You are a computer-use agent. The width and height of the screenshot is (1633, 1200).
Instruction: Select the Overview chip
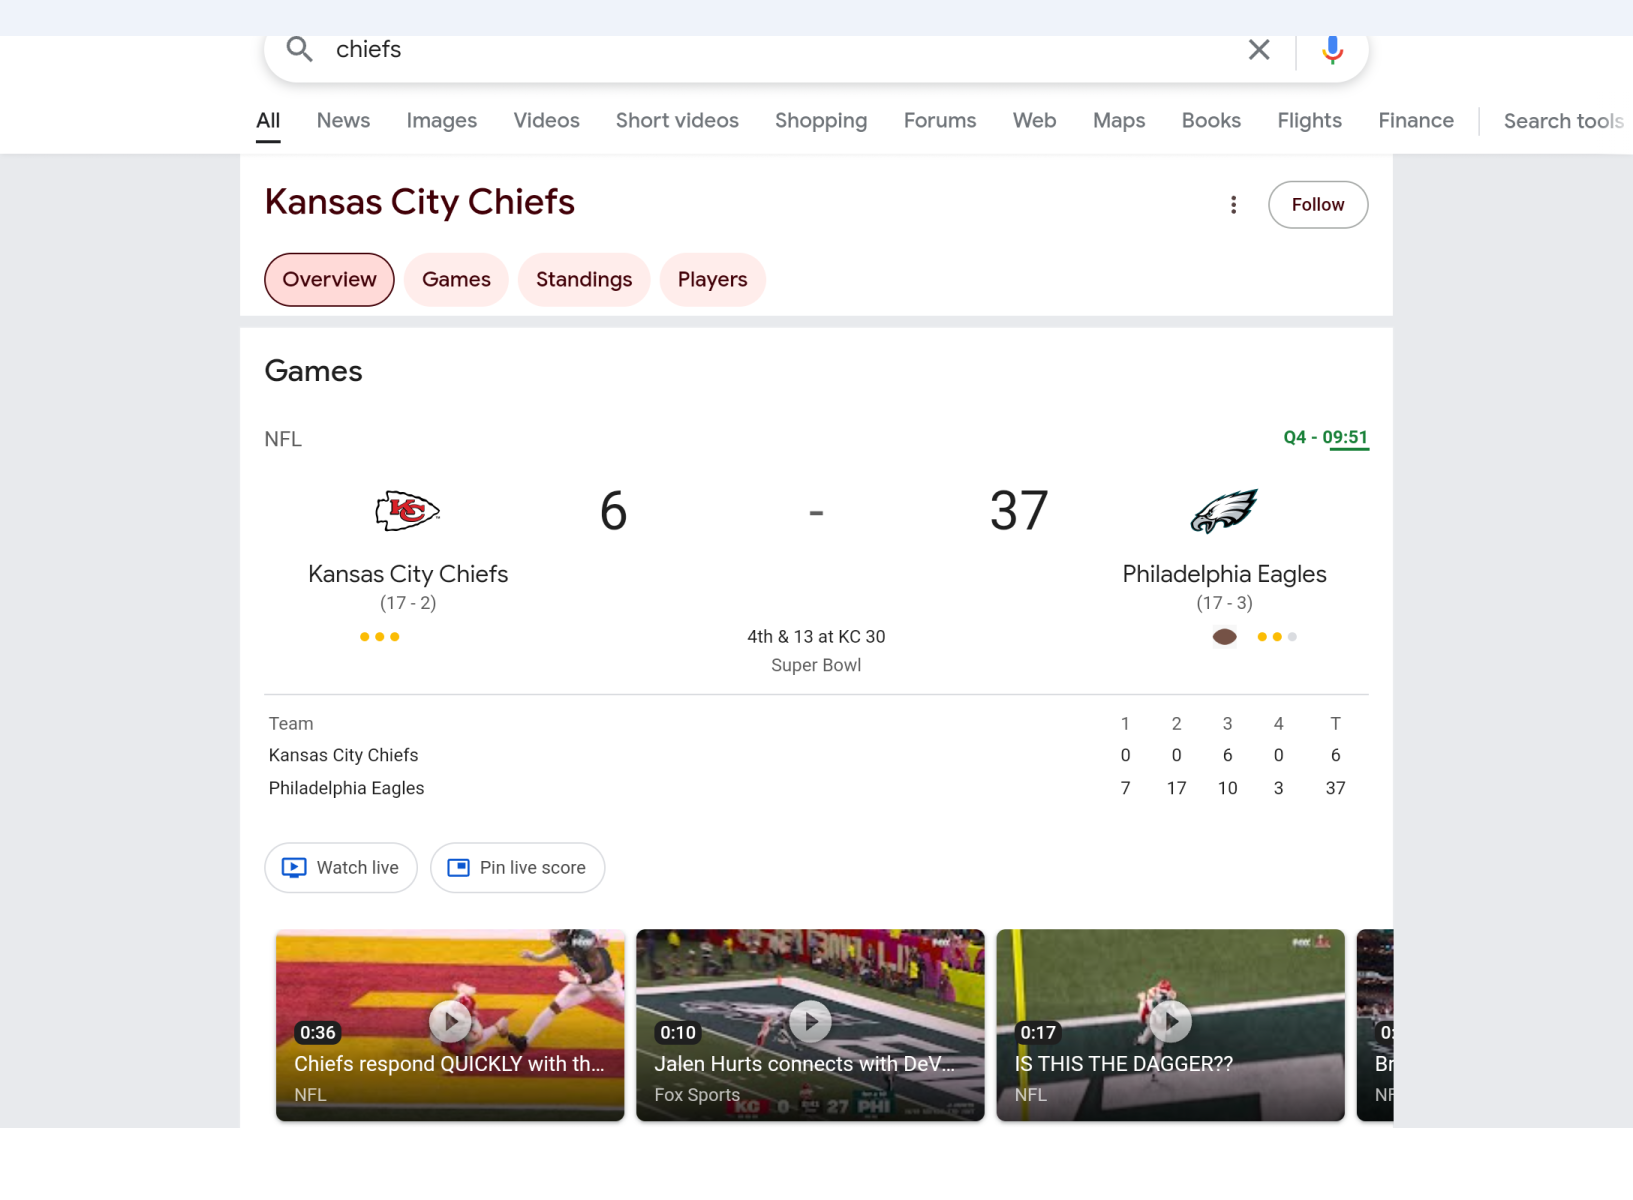click(x=329, y=280)
